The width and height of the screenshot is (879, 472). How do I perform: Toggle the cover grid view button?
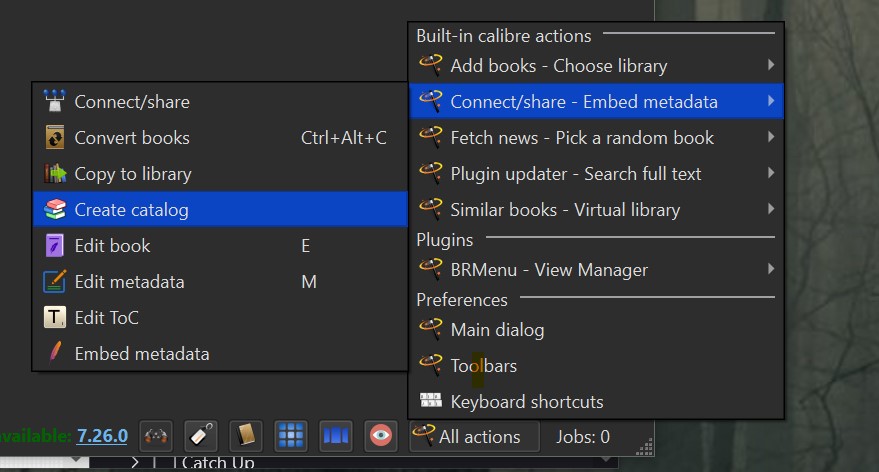[x=290, y=436]
